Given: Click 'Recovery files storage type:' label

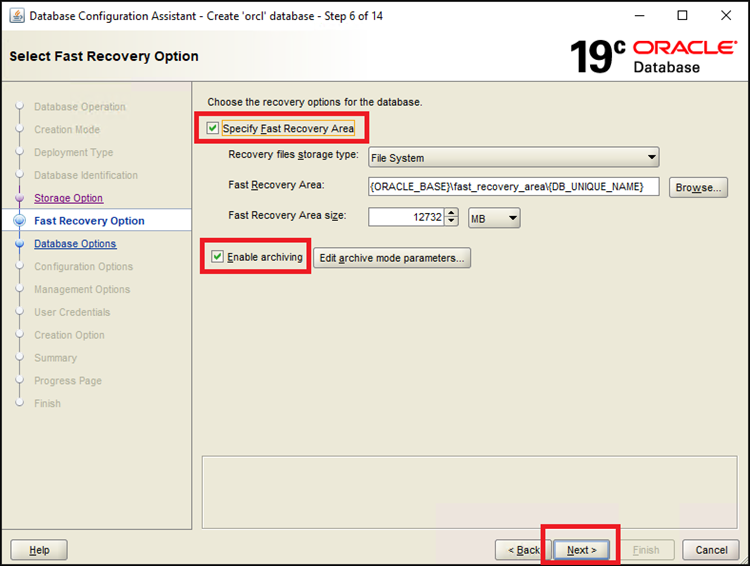Looking at the screenshot, I should 293,155.
